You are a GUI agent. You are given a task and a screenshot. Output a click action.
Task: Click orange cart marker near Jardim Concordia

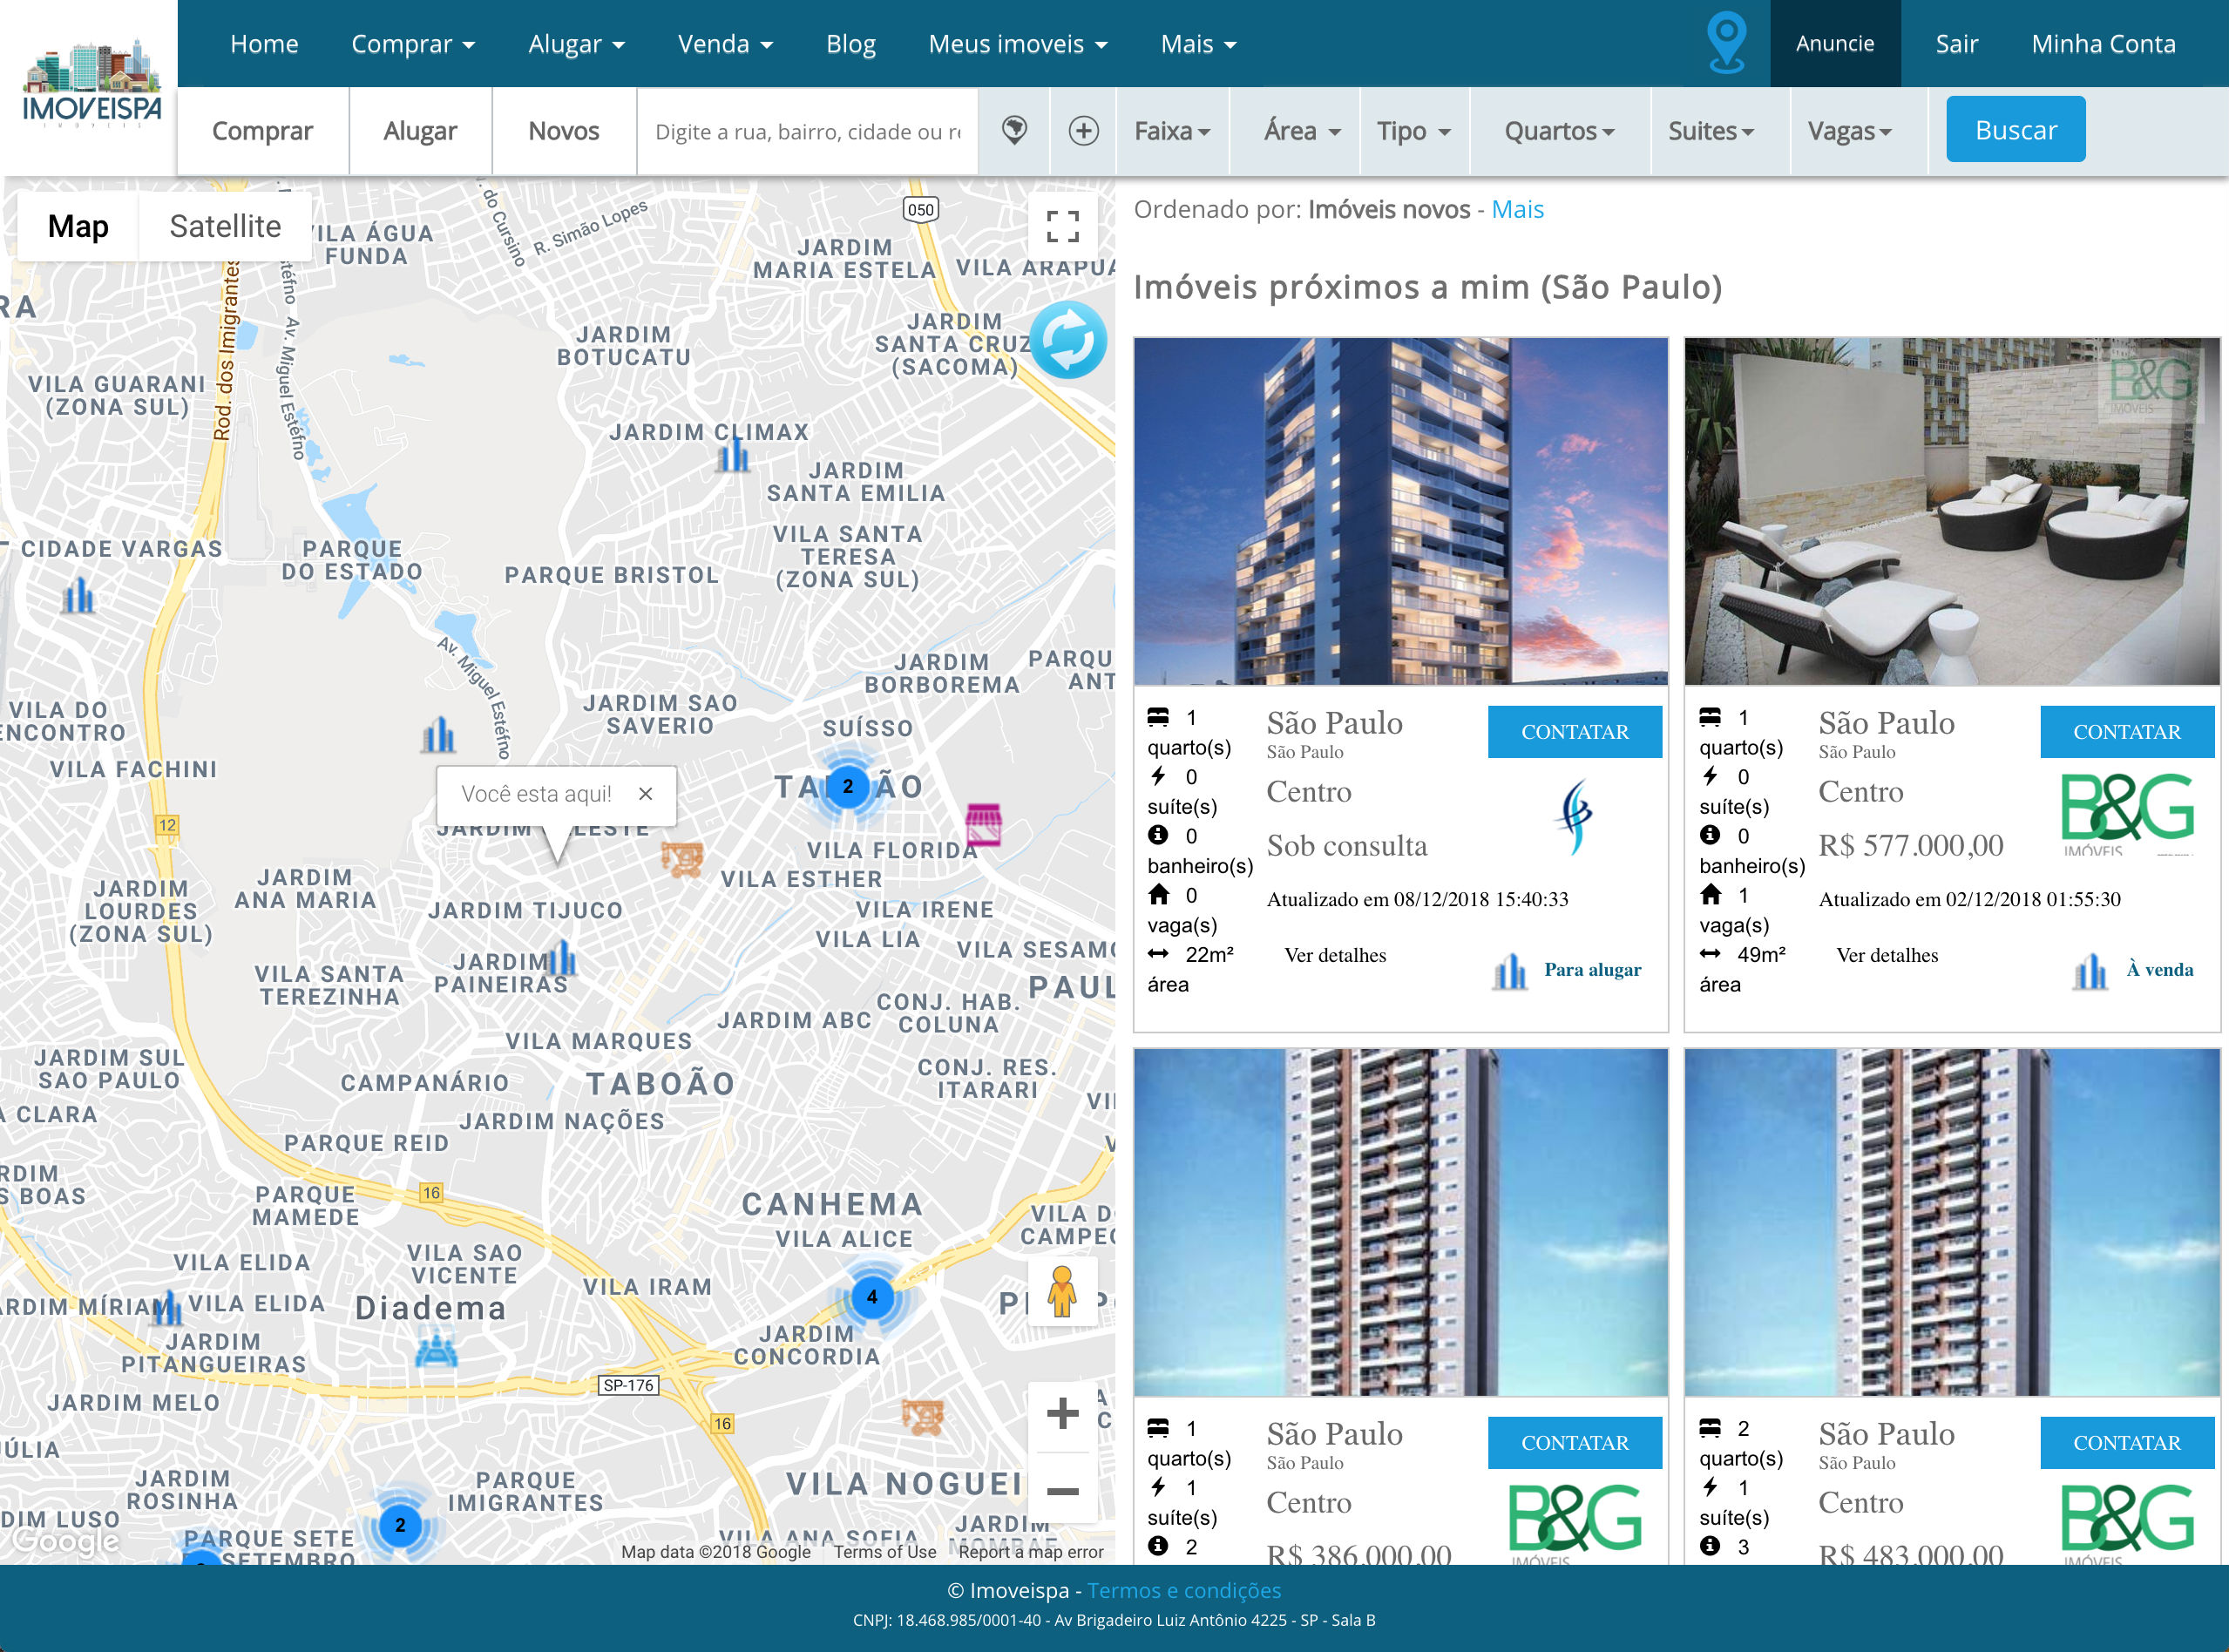click(922, 1416)
